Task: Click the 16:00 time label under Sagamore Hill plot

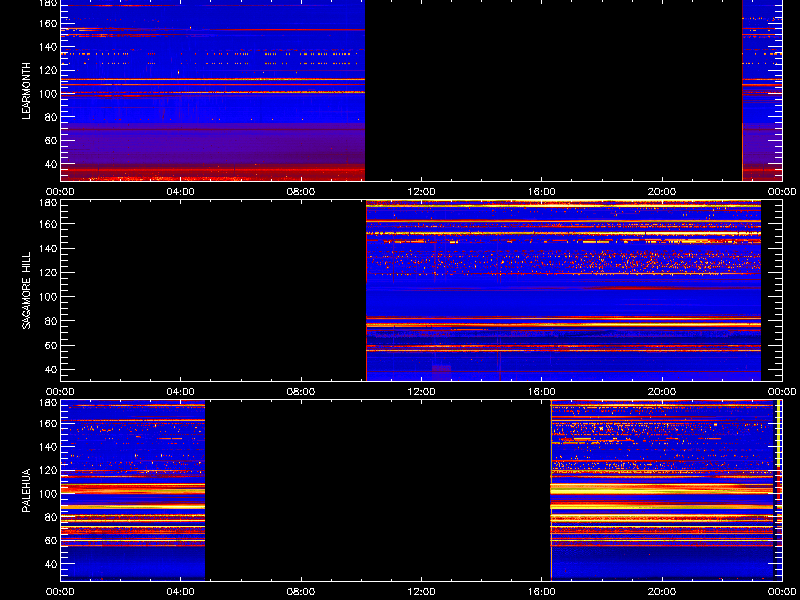Action: coord(542,392)
